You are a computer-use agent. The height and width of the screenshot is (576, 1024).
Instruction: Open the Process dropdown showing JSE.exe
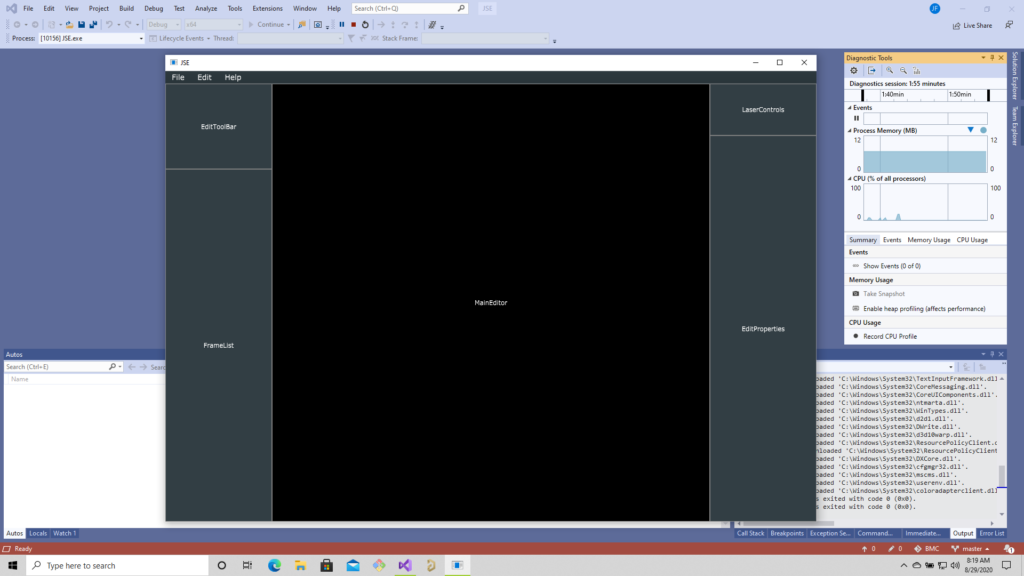[x=92, y=38]
